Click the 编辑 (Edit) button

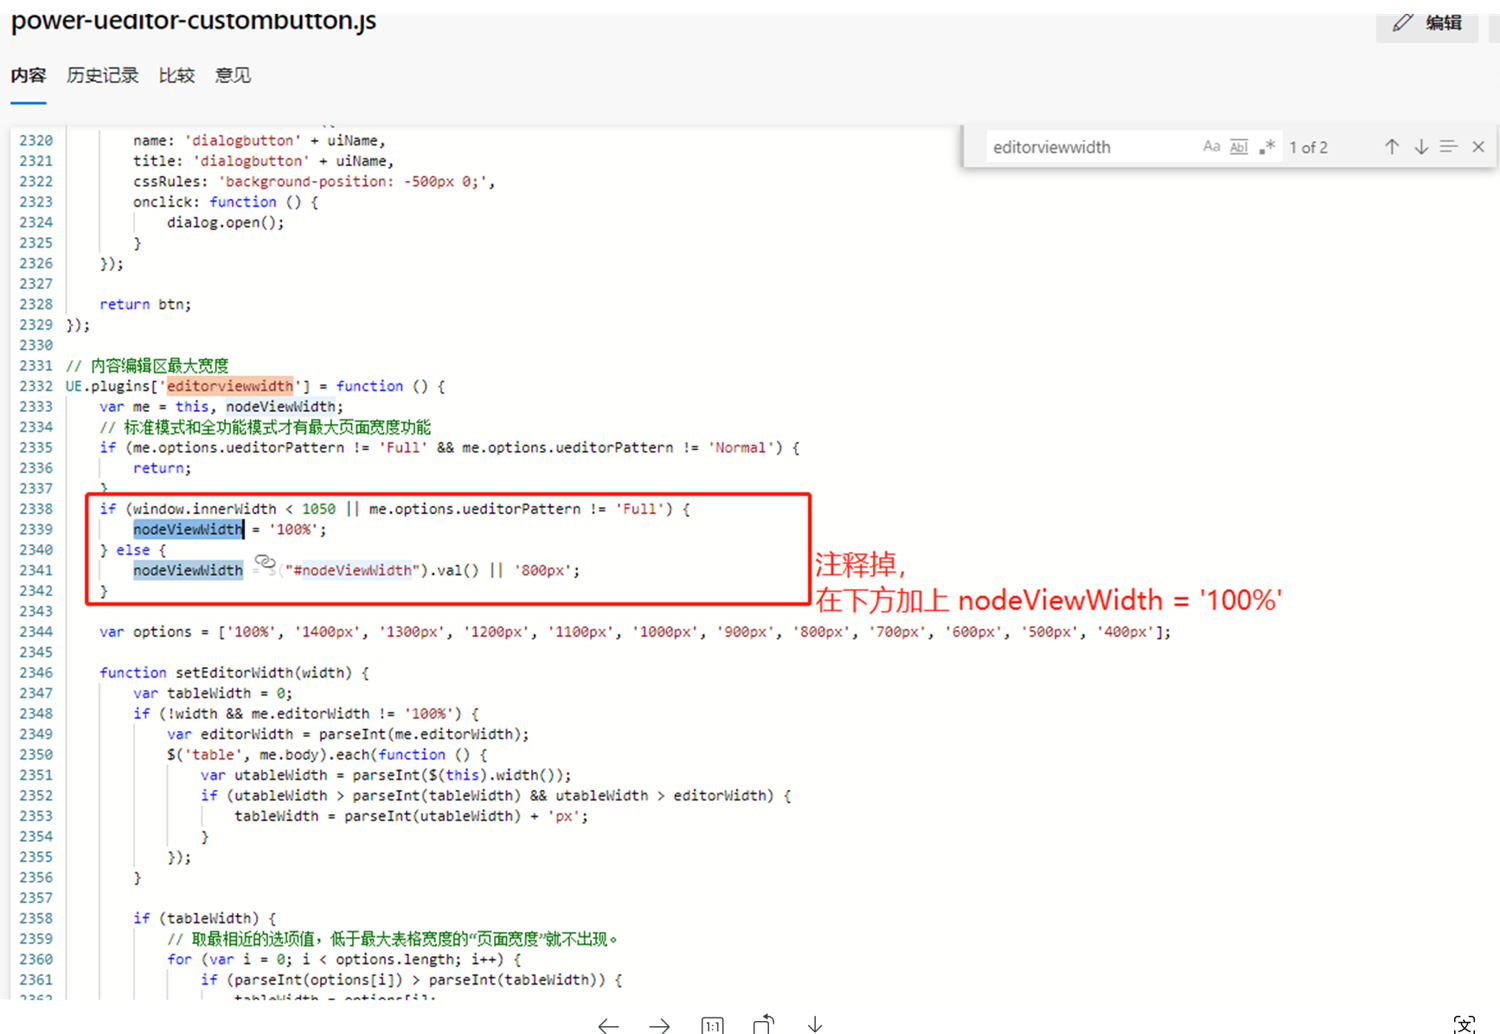point(1428,23)
